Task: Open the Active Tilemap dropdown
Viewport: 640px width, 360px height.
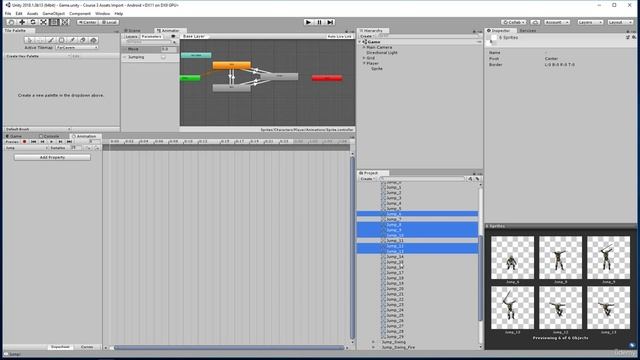Action: (x=77, y=47)
